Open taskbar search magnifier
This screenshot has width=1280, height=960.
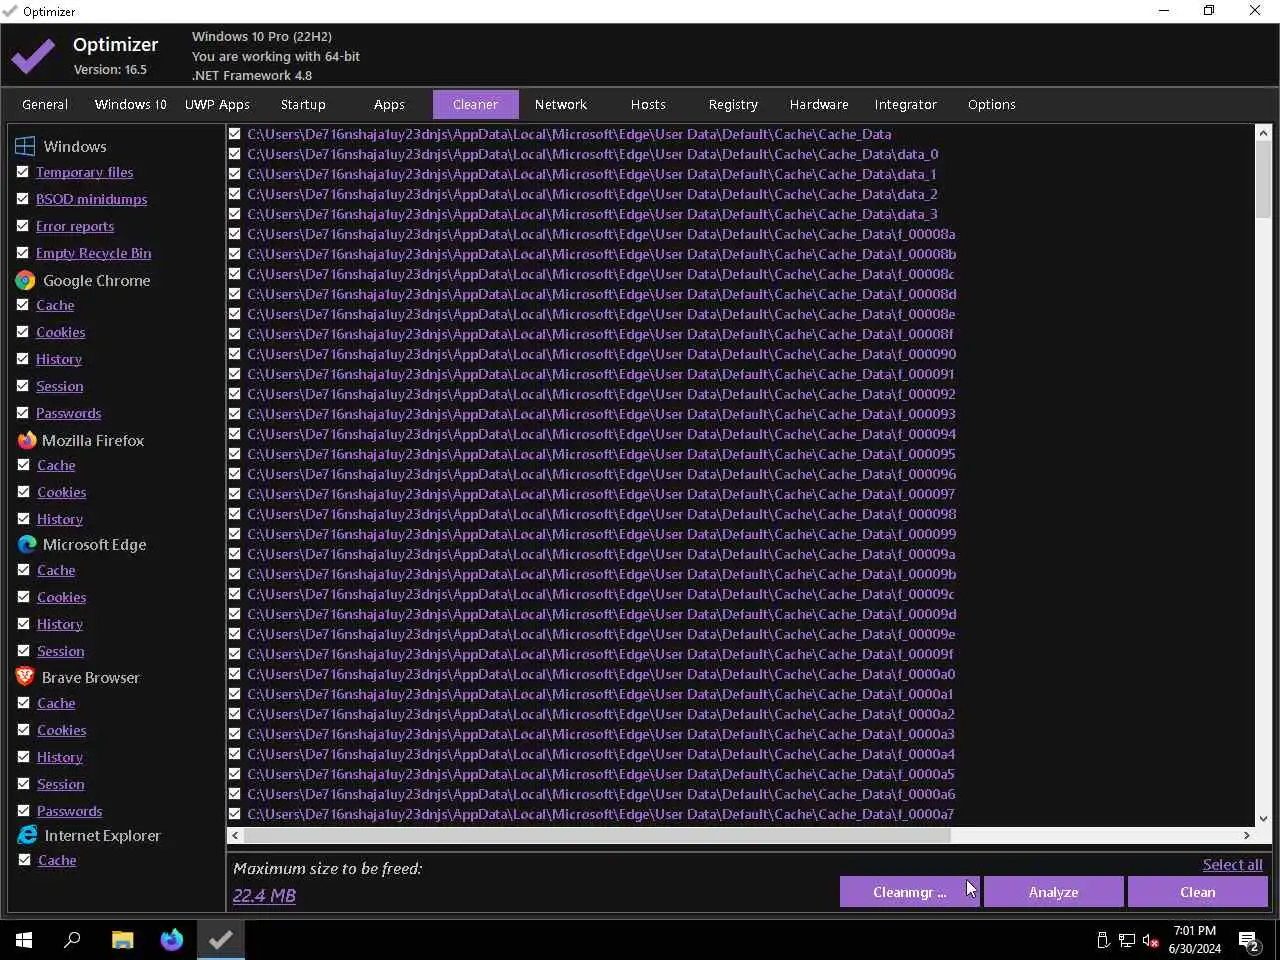pos(72,940)
